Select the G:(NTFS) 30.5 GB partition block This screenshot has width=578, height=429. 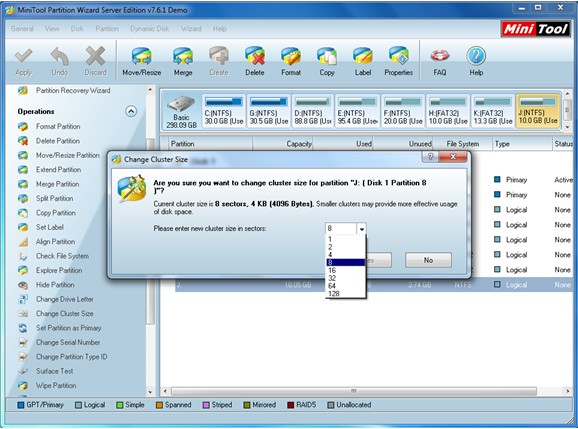click(269, 111)
